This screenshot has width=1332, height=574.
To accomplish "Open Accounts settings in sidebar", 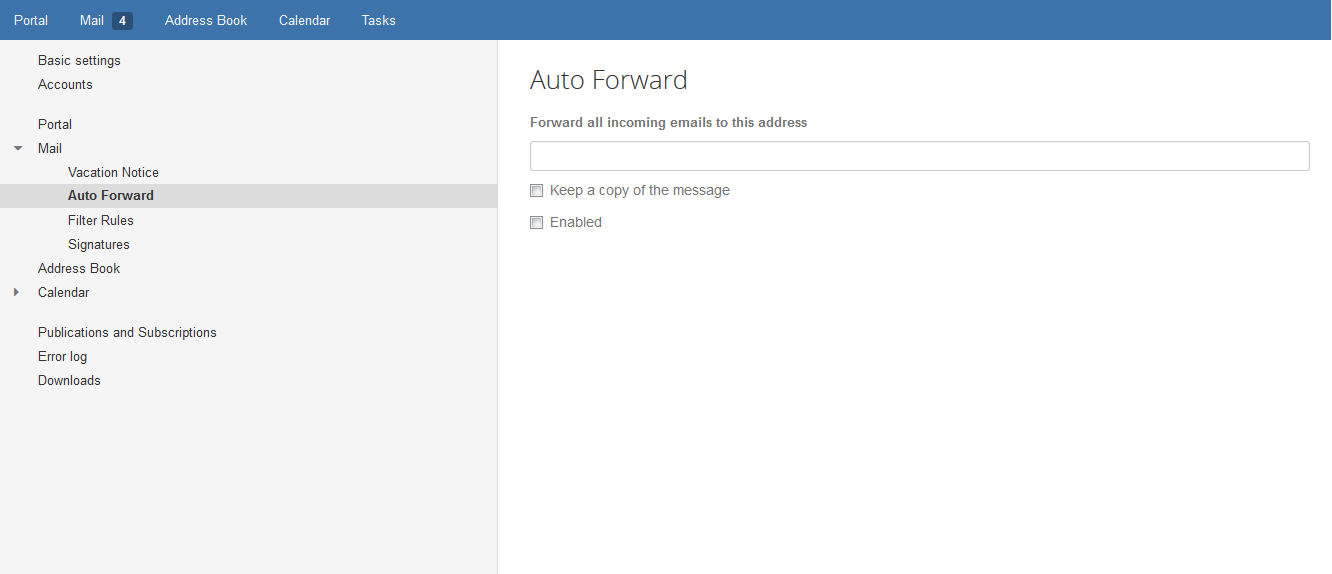I will [x=65, y=84].
